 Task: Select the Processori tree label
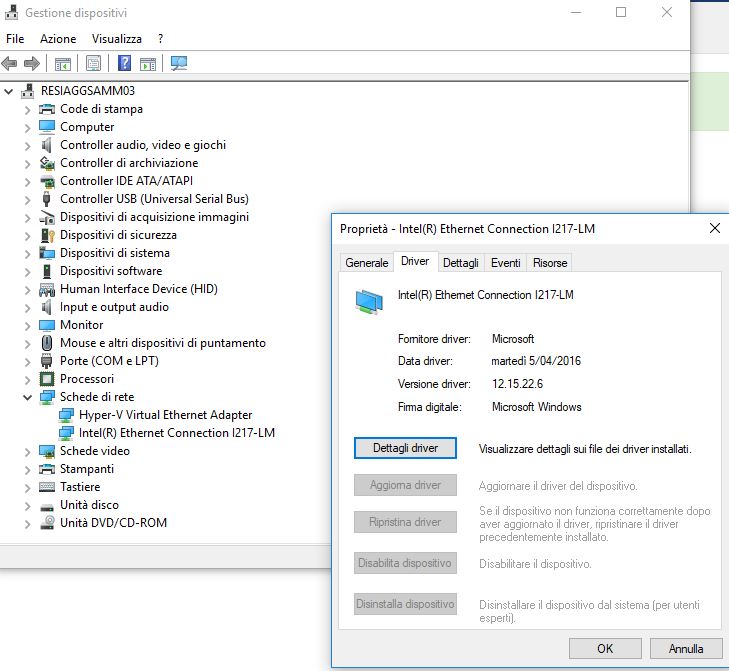click(x=87, y=379)
